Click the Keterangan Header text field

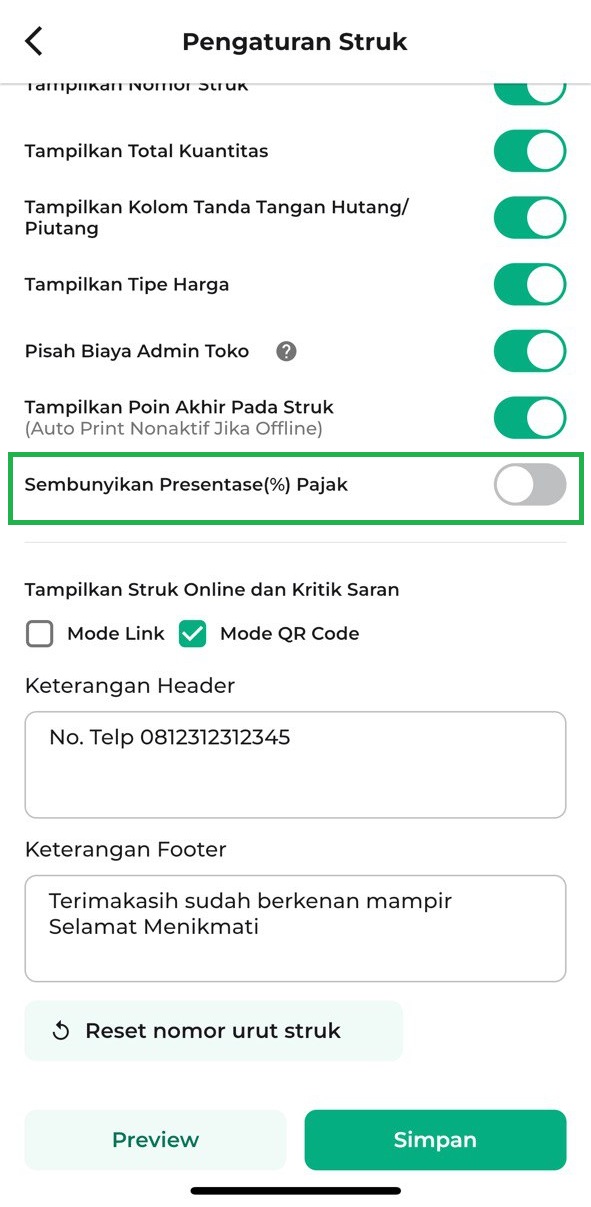click(x=295, y=764)
